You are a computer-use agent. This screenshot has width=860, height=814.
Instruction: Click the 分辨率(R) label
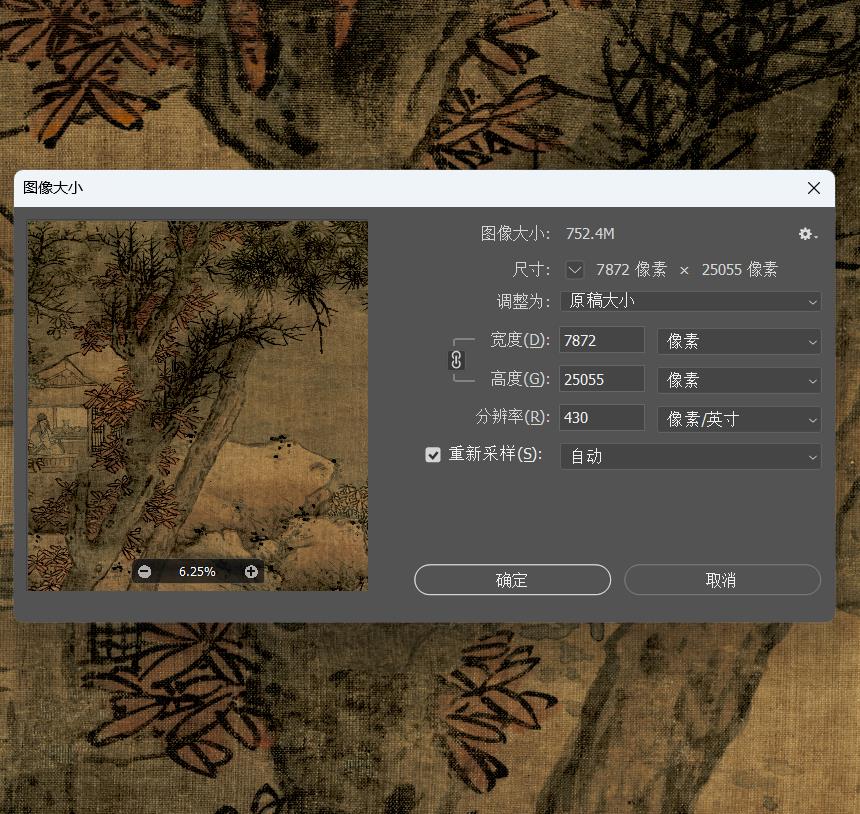(x=512, y=417)
